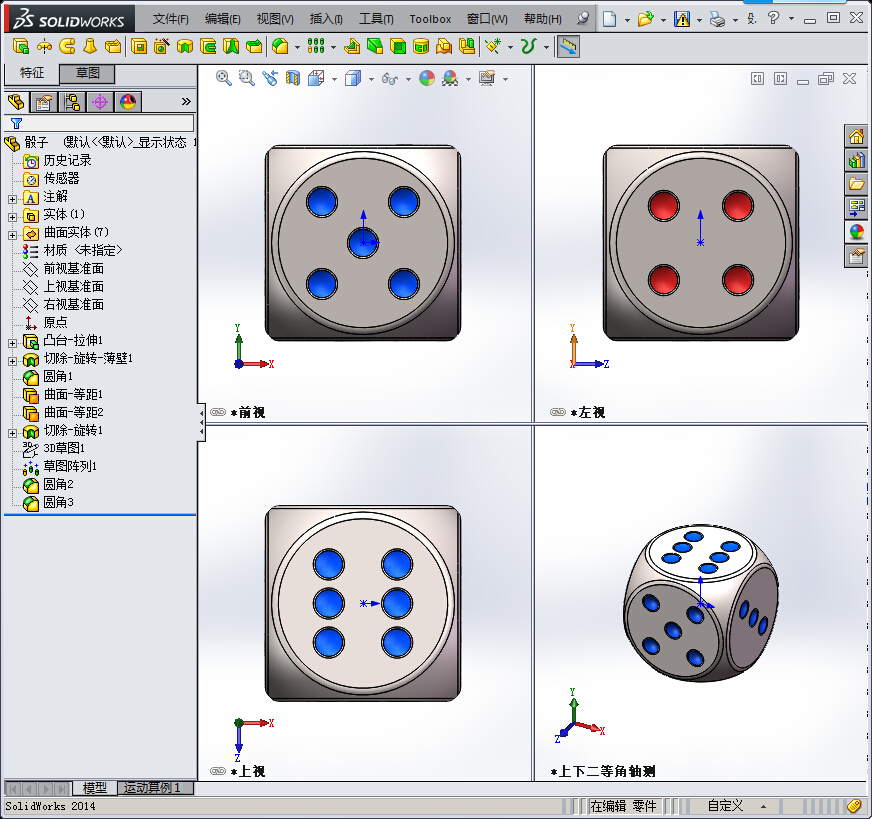Open the View Settings monitor icon
Screen dimensions: 872x819
point(487,78)
